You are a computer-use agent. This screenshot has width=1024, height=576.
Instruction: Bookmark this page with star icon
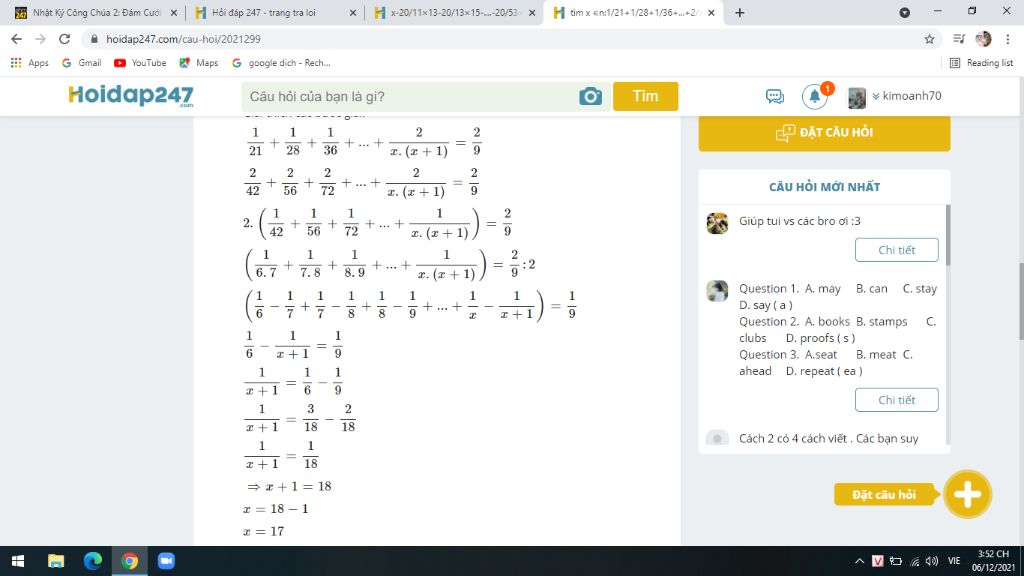(929, 39)
